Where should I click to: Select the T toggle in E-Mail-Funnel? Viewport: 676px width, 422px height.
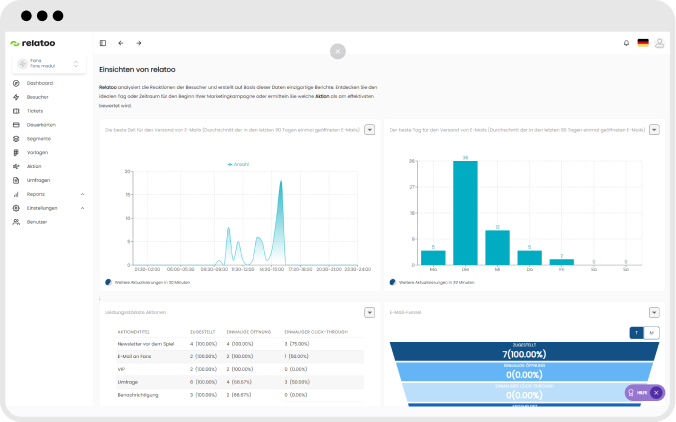[636, 333]
